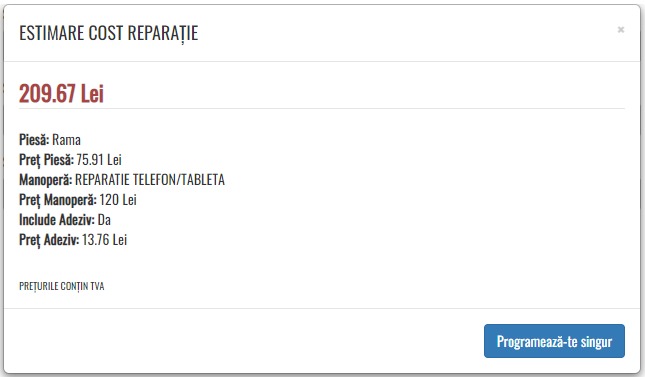
Task: Select the 13.76 Lei adhesive price
Action: coord(104,240)
